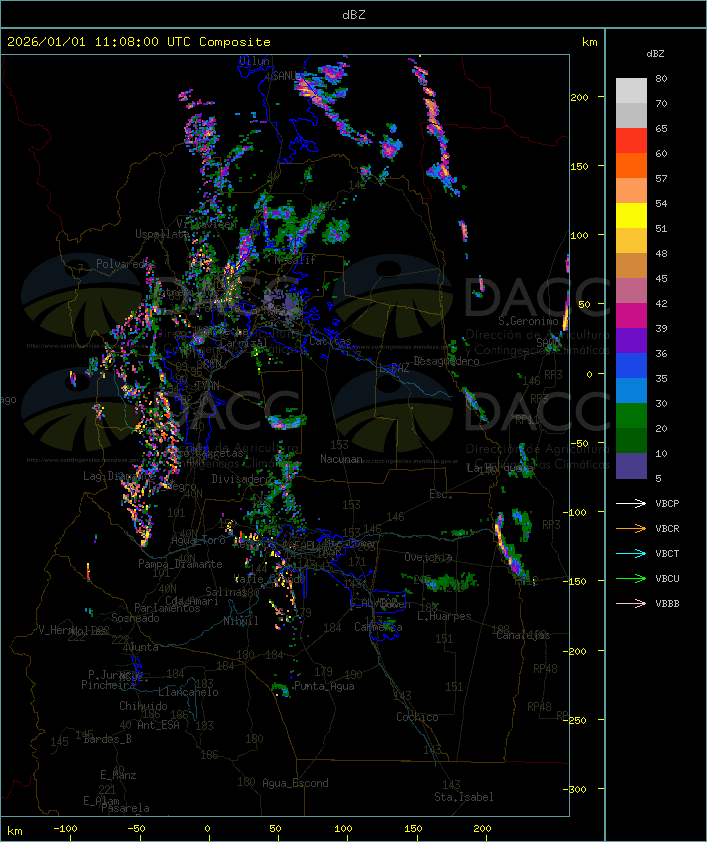The height and width of the screenshot is (842, 707).
Task: Click the '150' tick on the horizontal km axis
Action: tap(413, 829)
